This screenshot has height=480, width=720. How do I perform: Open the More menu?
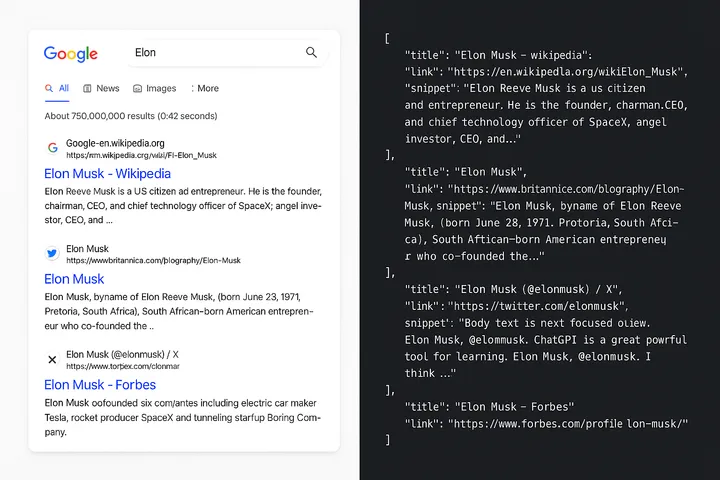click(205, 88)
